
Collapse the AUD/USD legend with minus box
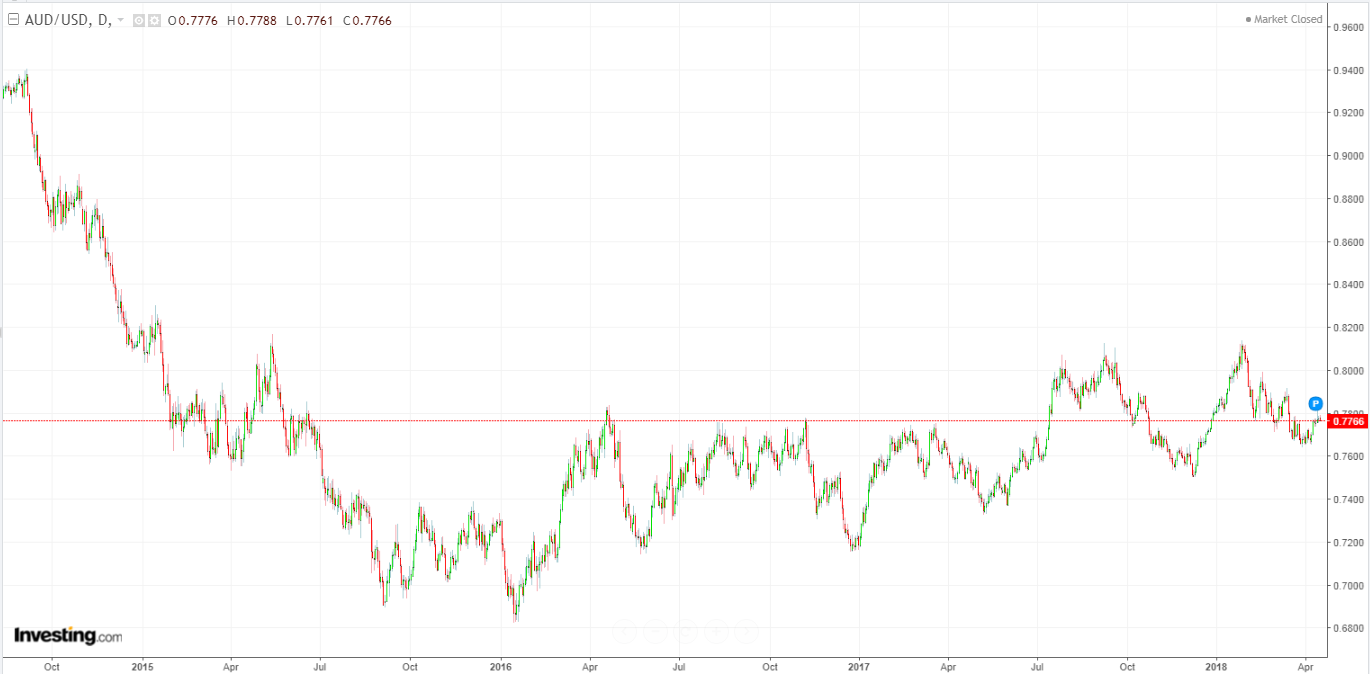coord(13,20)
